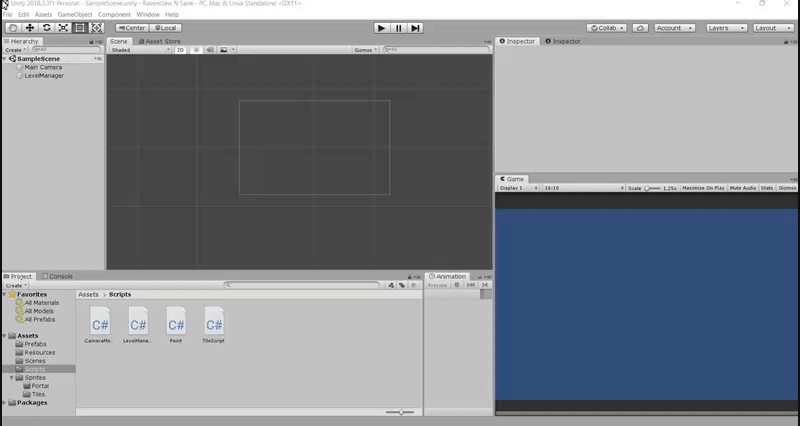The image size is (800, 426).
Task: Toggle Stats overlay in Game view
Action: click(767, 188)
